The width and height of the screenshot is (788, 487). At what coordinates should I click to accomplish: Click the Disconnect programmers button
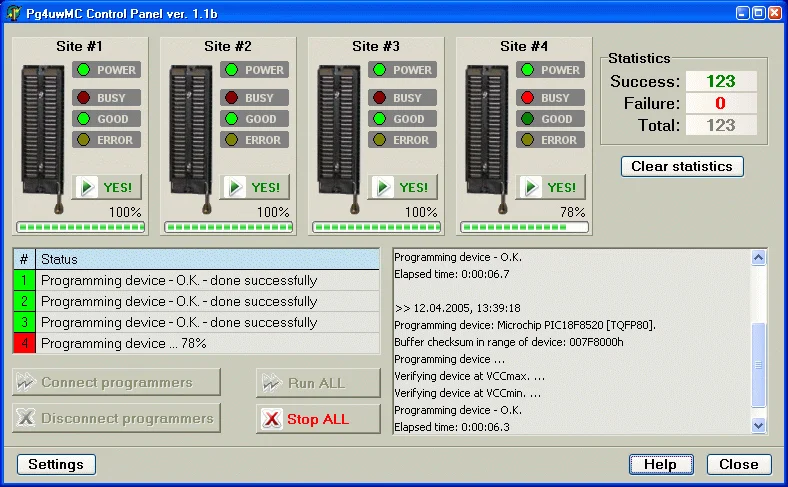pos(117,418)
